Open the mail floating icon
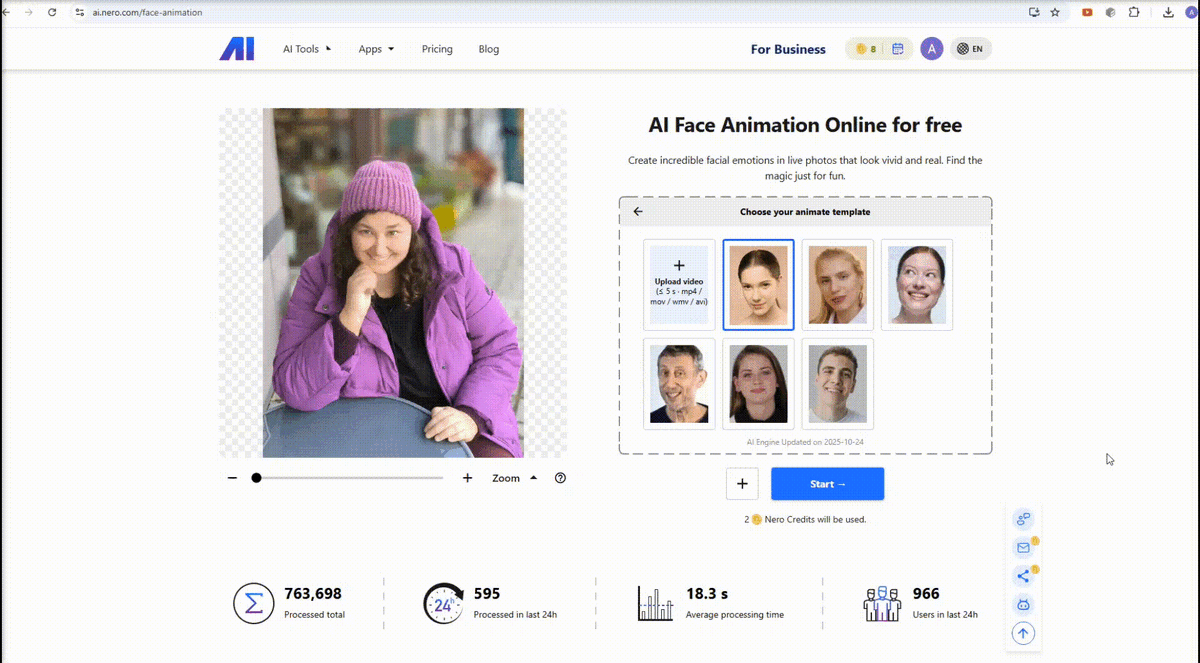This screenshot has width=1200, height=663. pos(1023,547)
